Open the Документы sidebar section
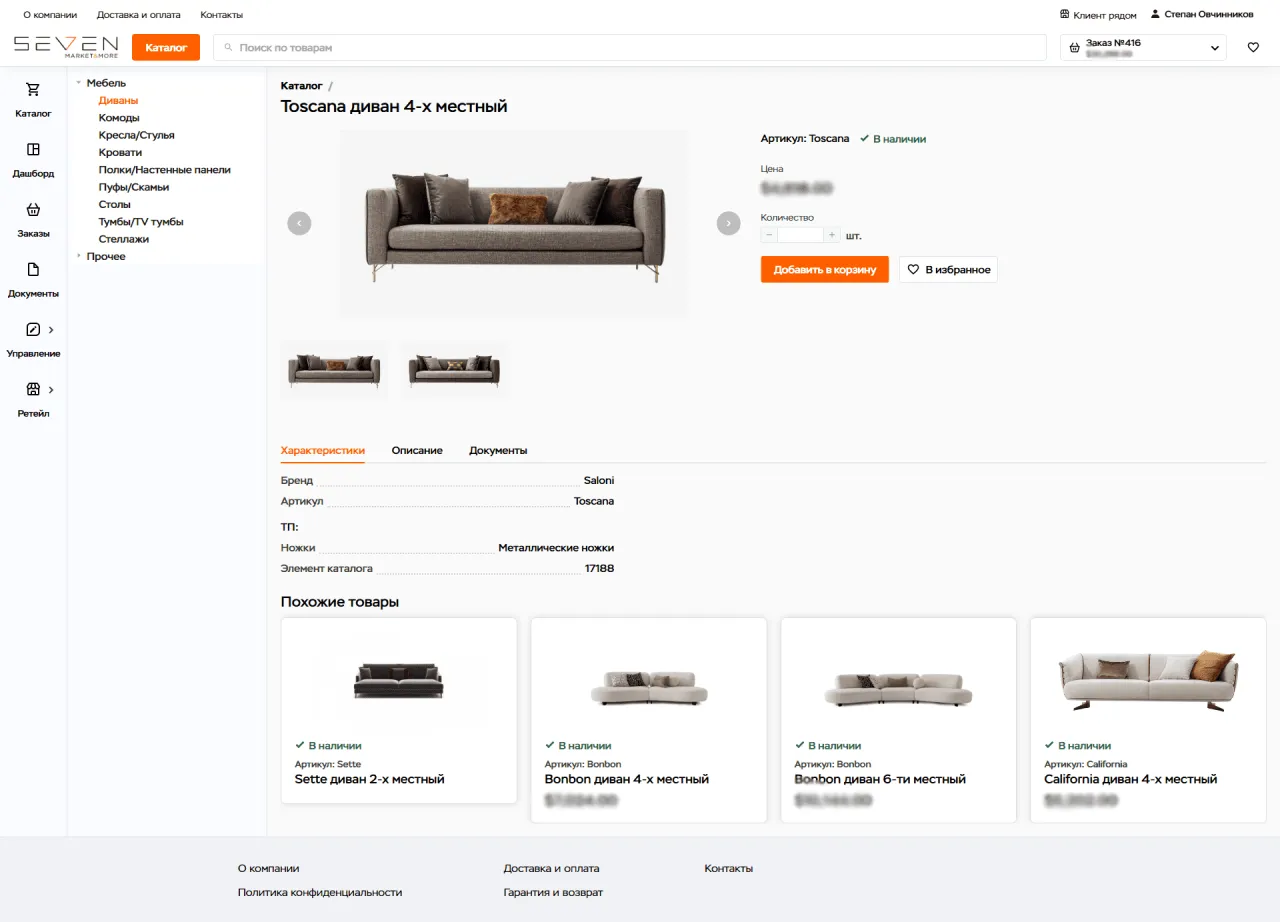Viewport: 1280px width, 922px height. point(33,280)
